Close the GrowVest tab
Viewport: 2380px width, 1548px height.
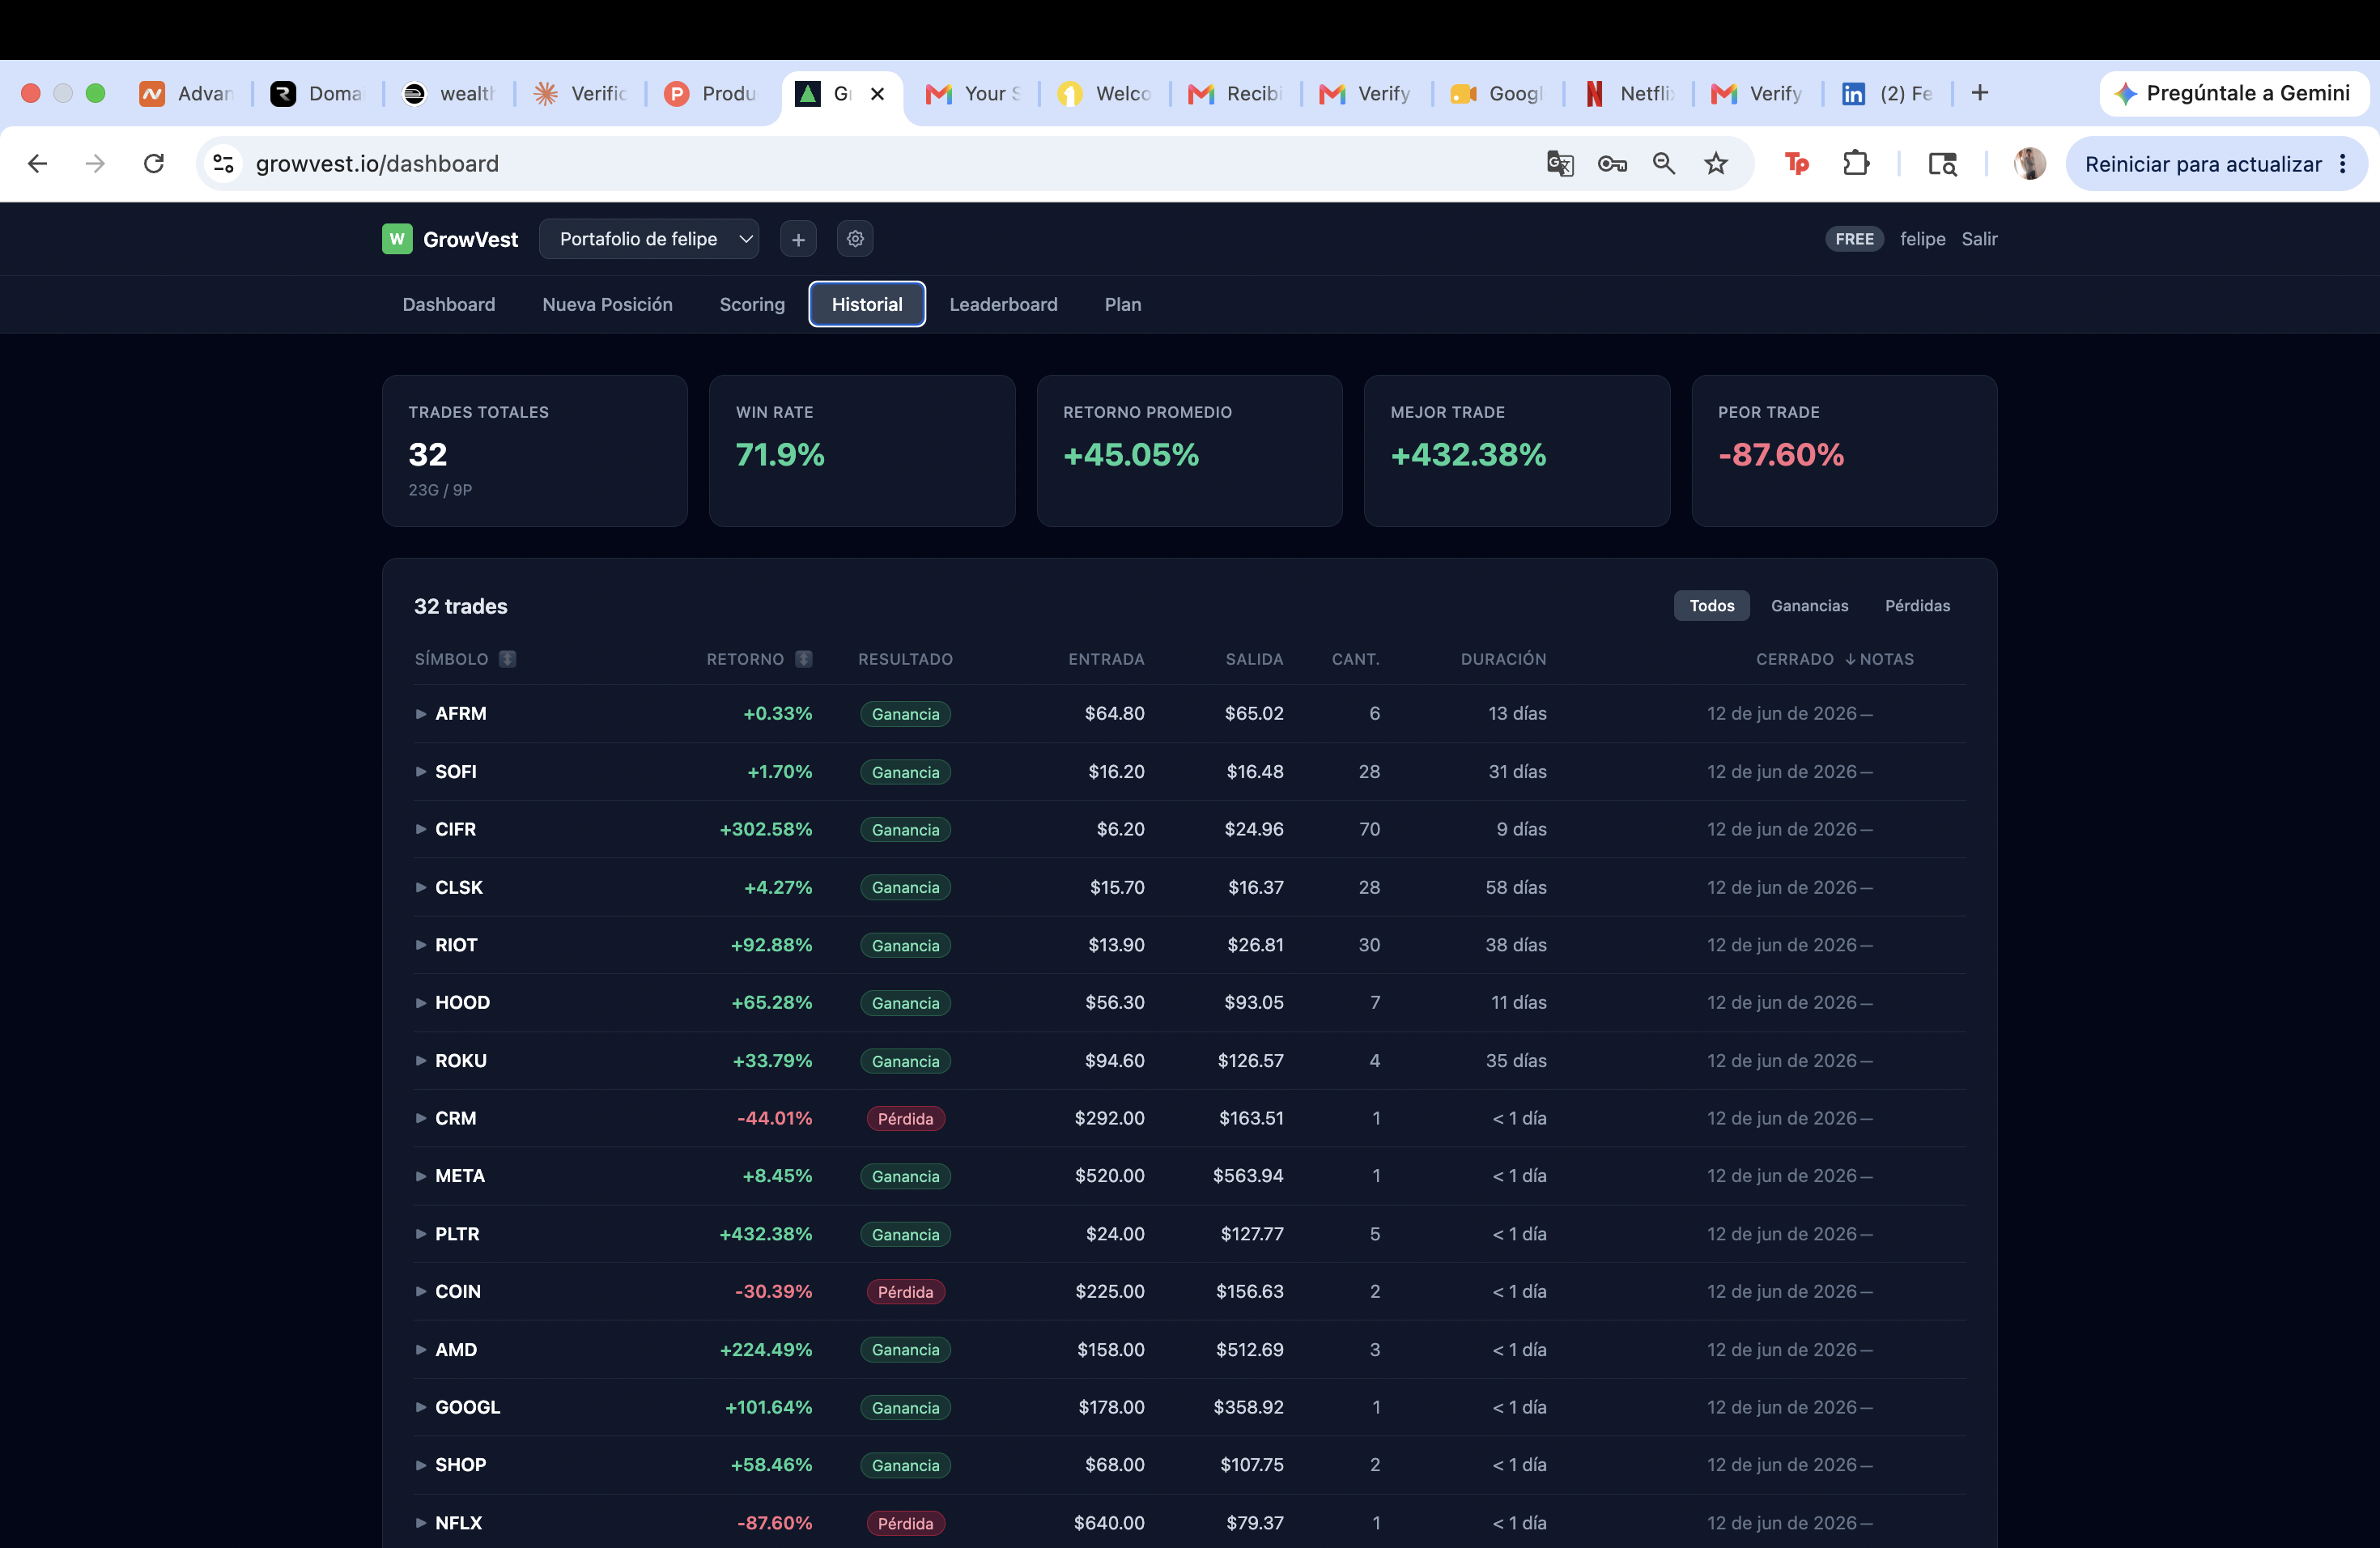877,94
